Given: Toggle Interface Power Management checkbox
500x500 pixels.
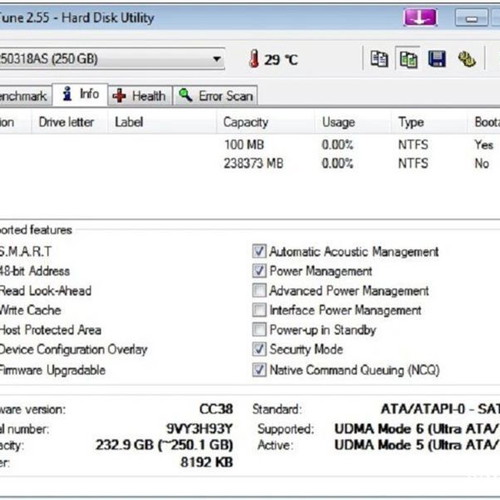Looking at the screenshot, I should [259, 310].
